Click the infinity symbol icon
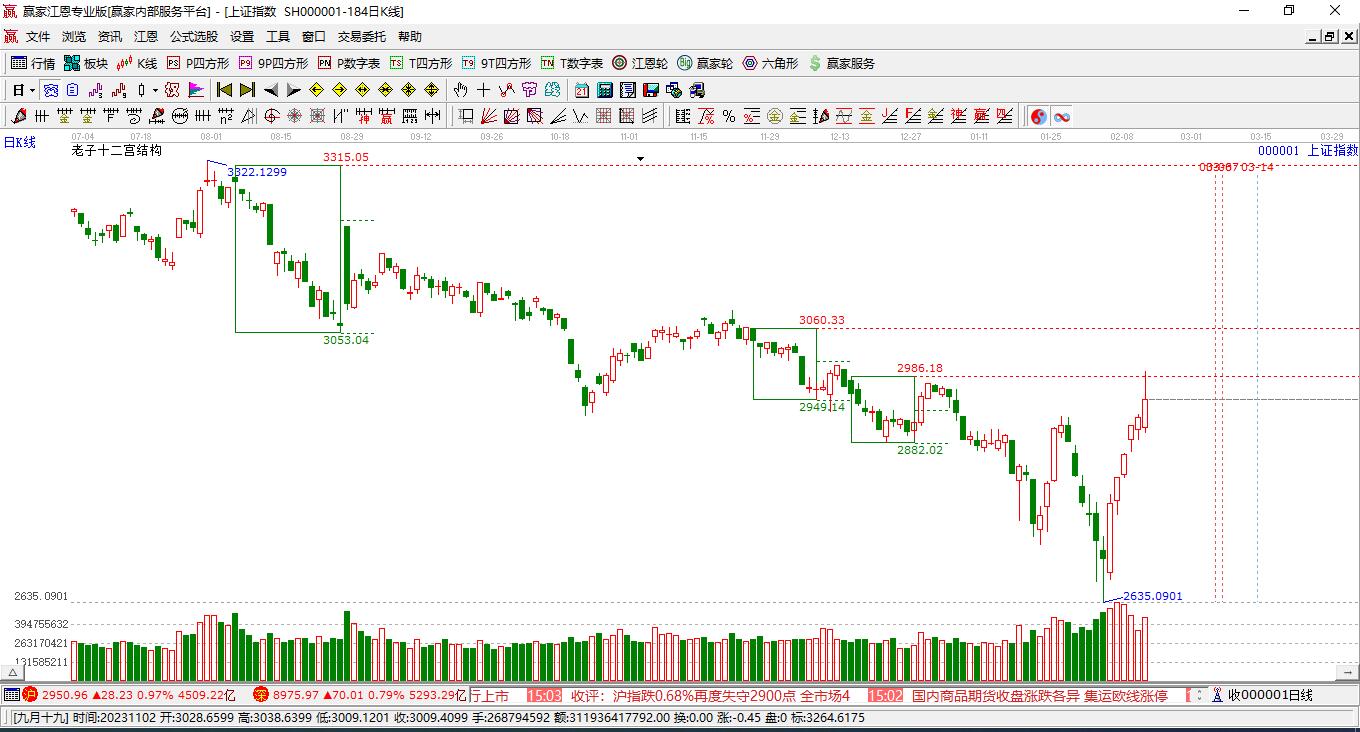The height and width of the screenshot is (732, 1360). 1062,116
